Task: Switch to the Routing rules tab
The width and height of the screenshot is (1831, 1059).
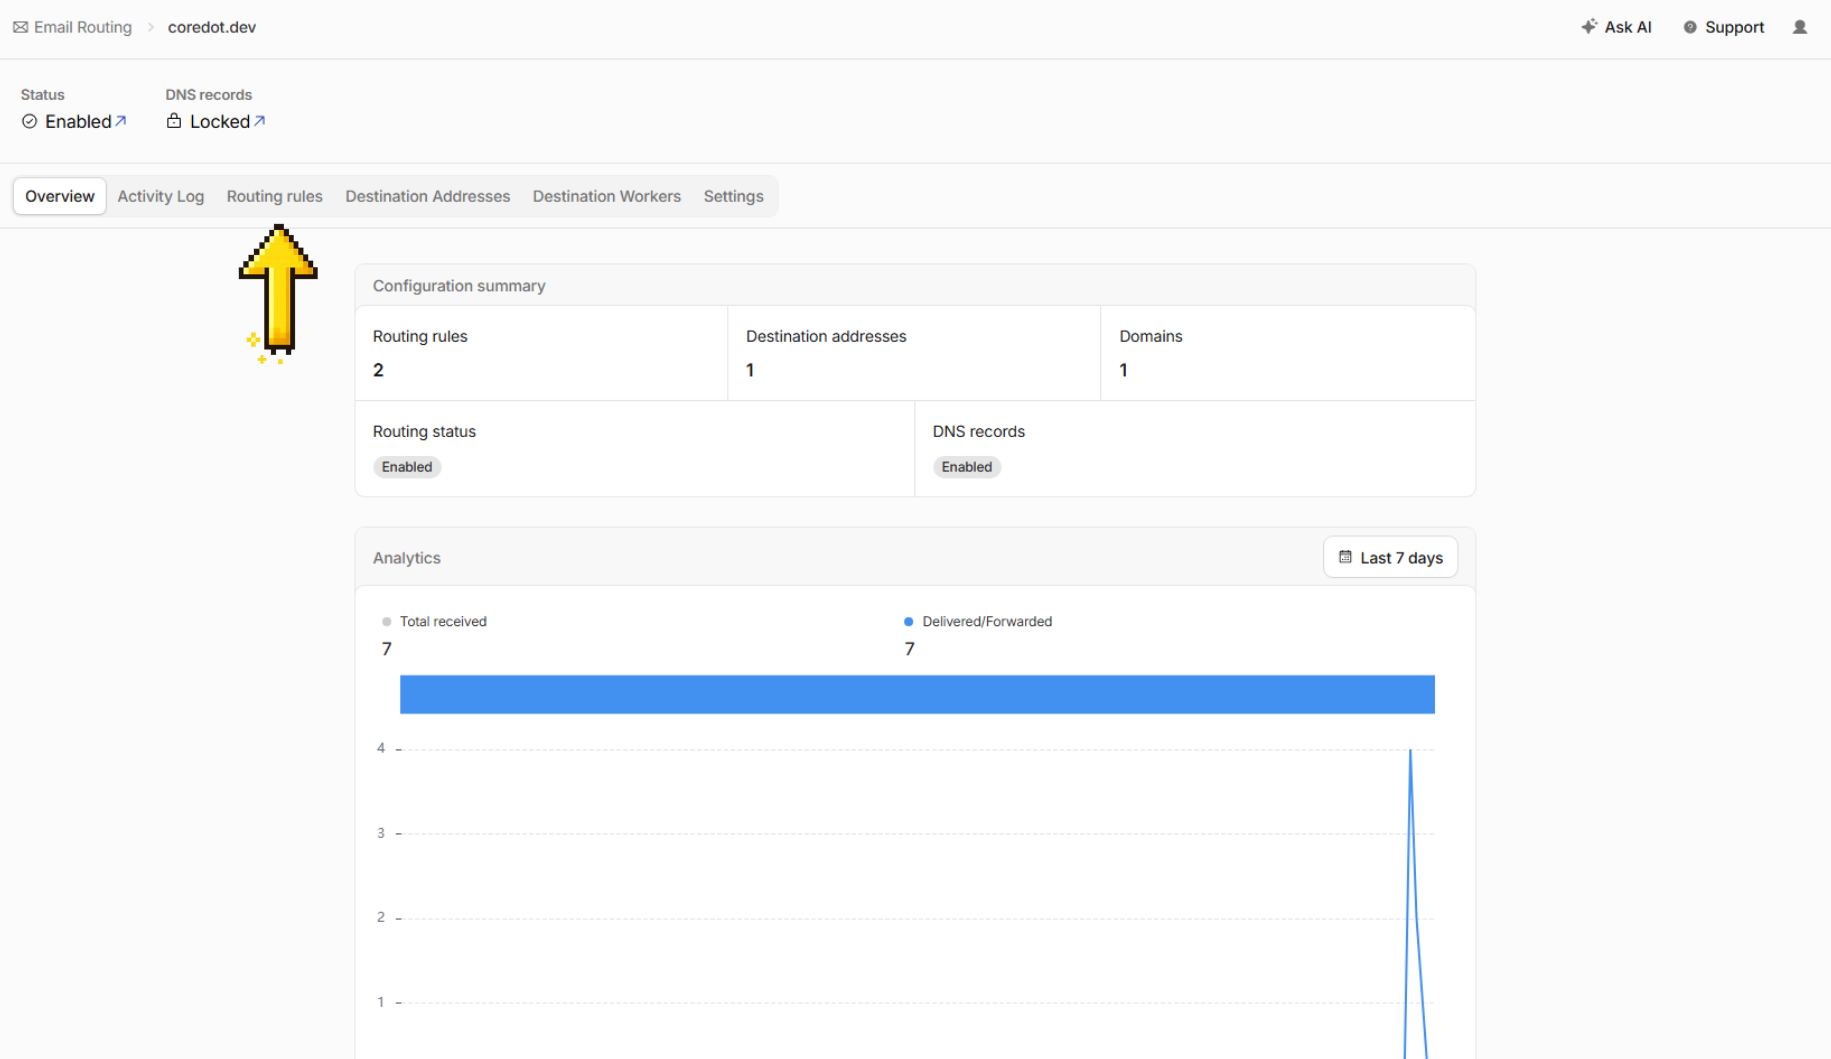Action: (275, 196)
